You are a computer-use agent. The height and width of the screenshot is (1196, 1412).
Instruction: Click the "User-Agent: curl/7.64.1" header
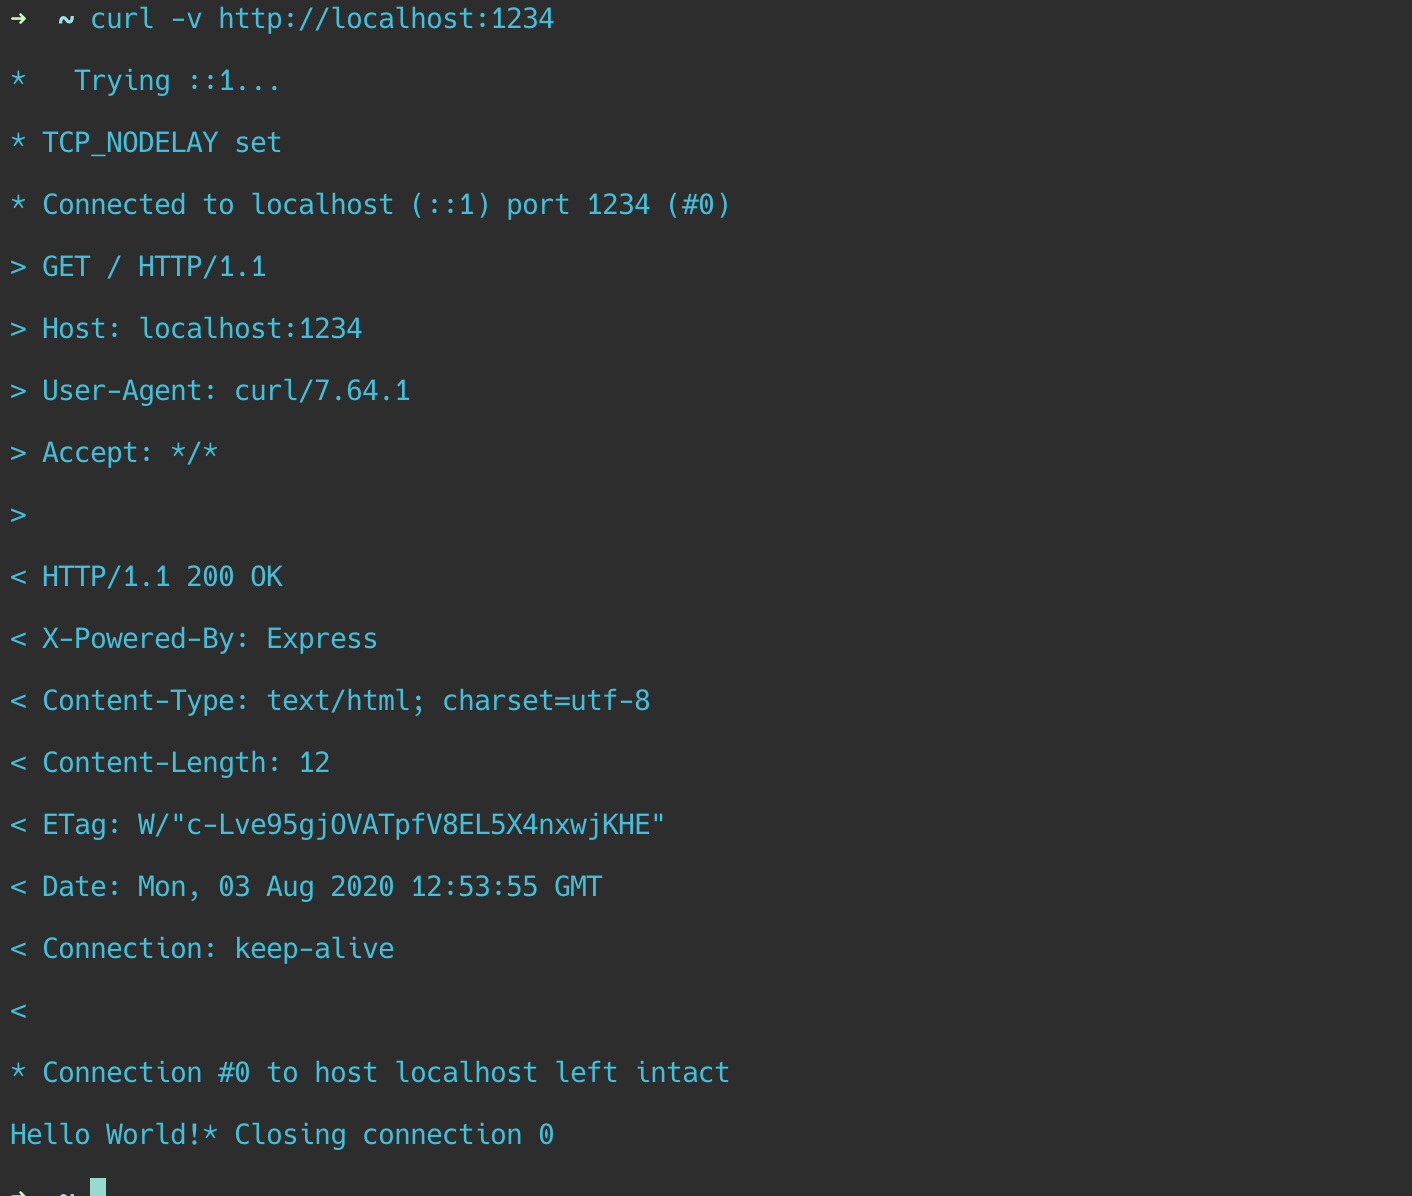click(x=225, y=391)
